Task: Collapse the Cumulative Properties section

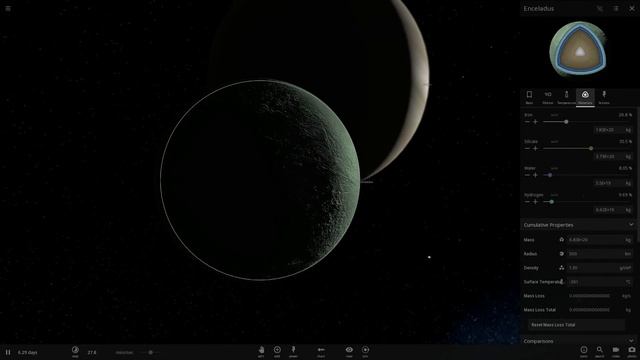Action: 631,225
